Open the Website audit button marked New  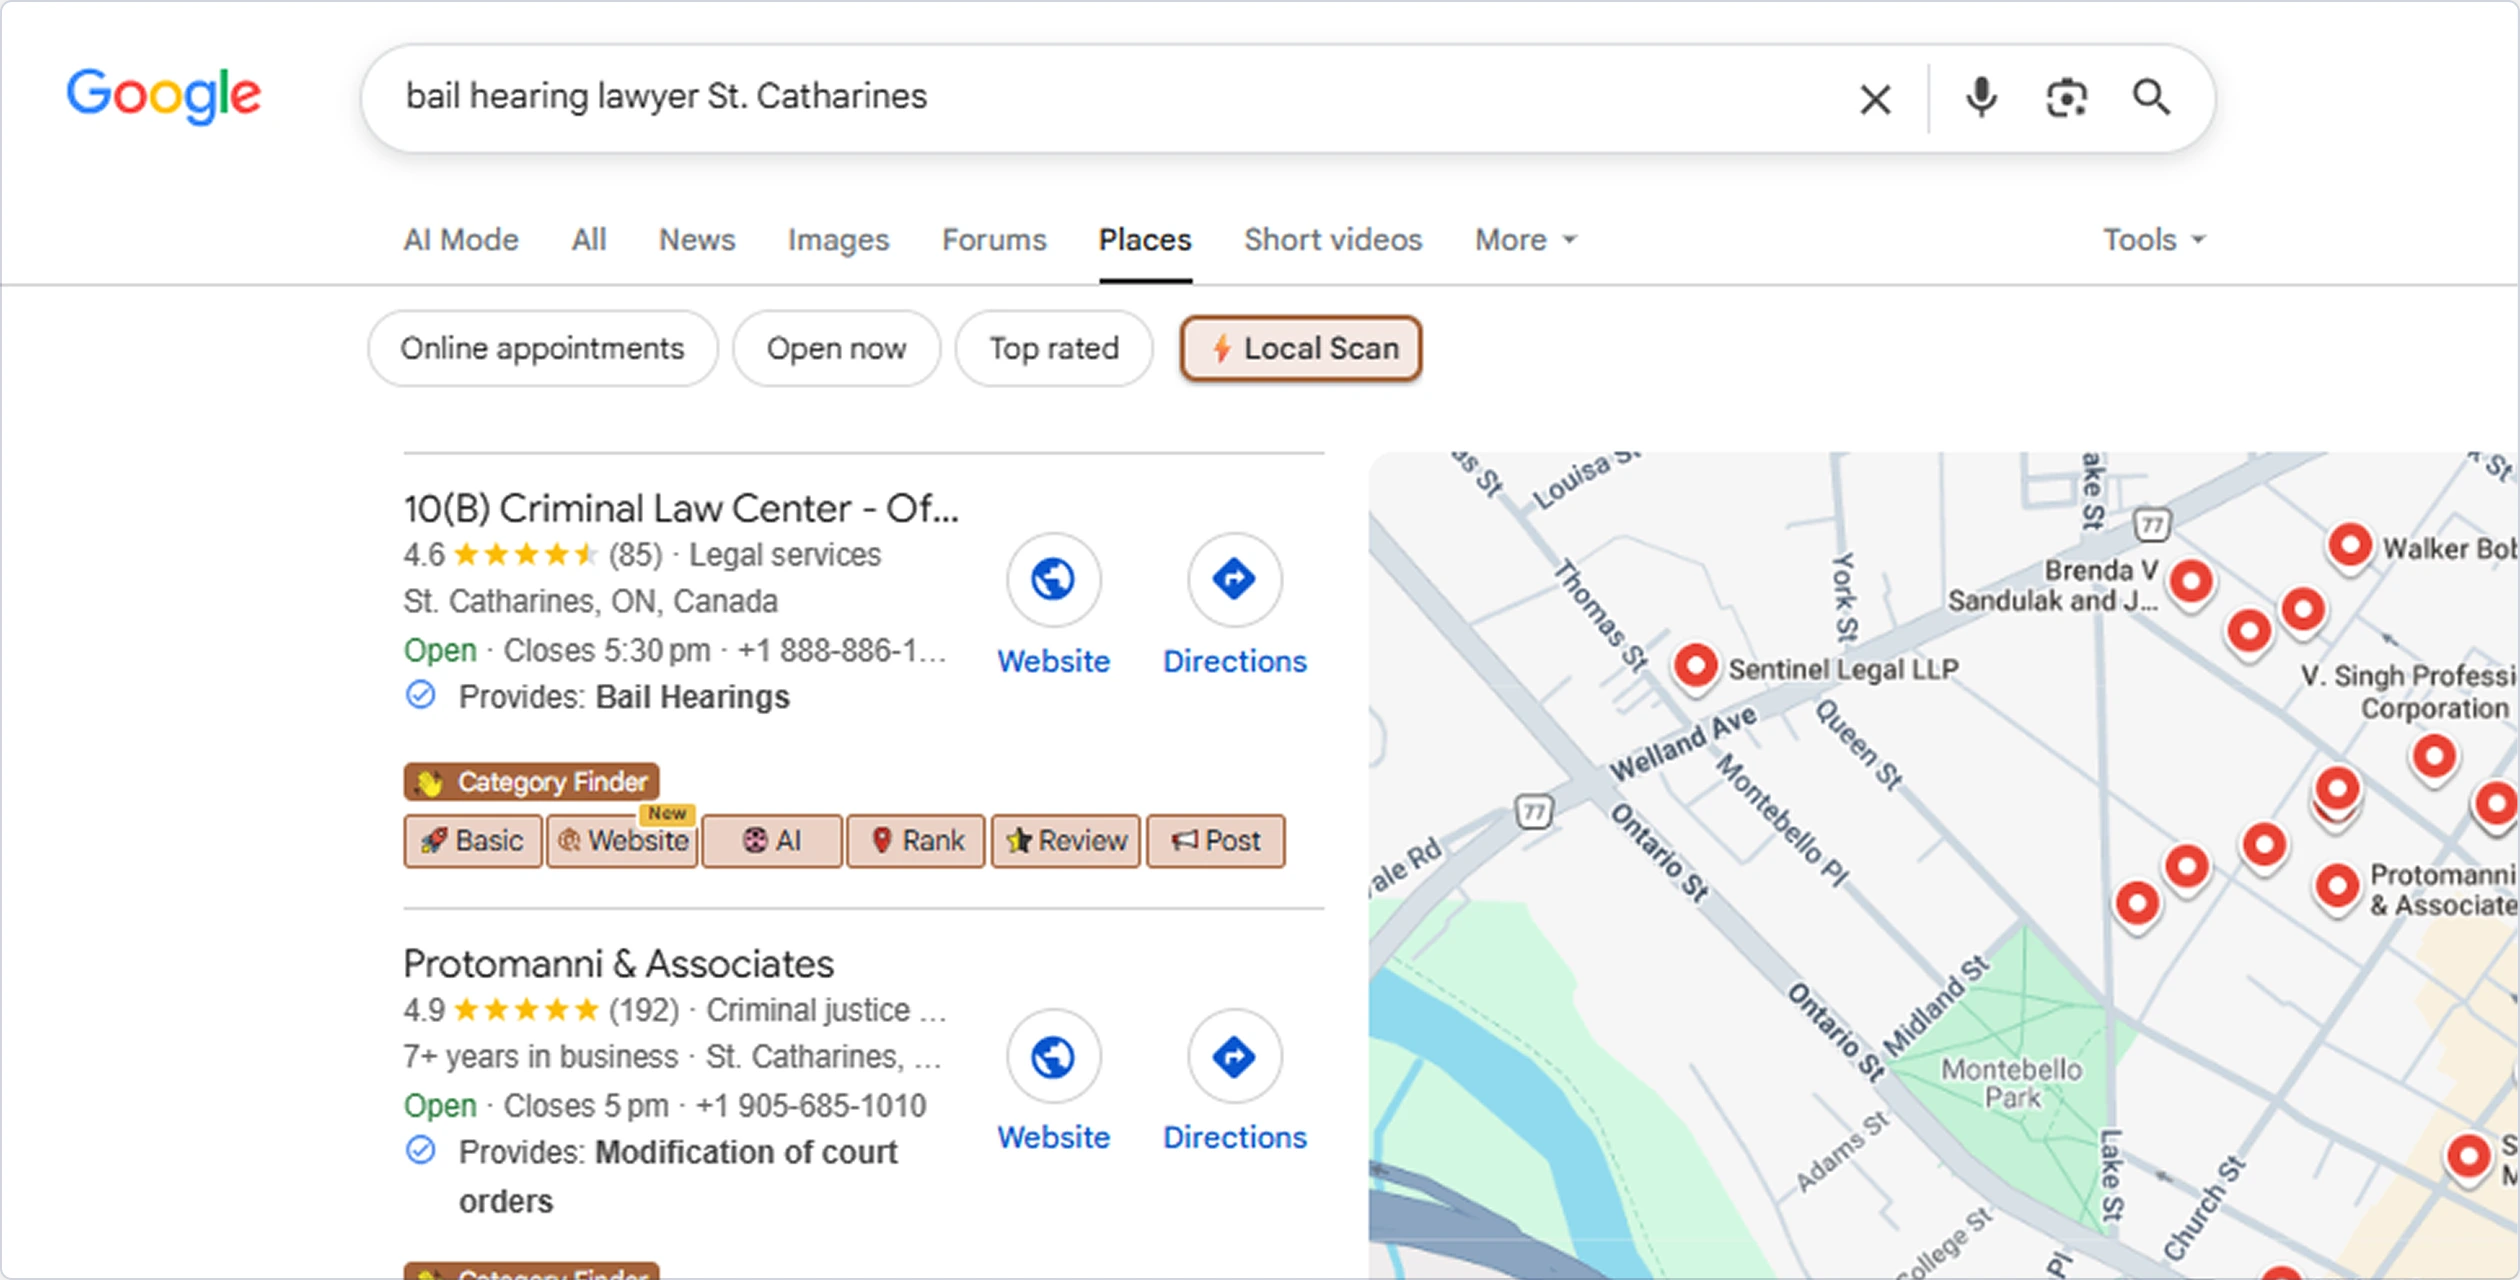(622, 841)
